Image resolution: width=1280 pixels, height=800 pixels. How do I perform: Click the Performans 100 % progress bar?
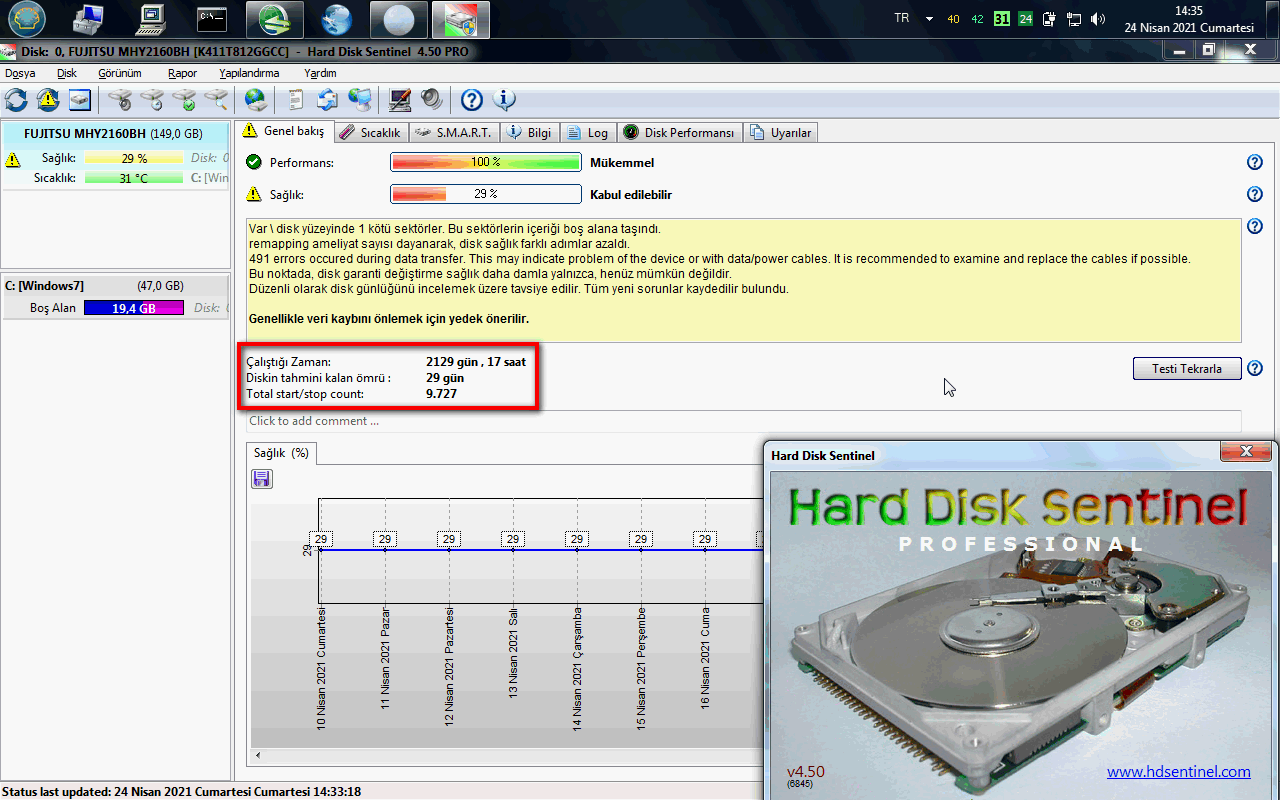click(486, 162)
